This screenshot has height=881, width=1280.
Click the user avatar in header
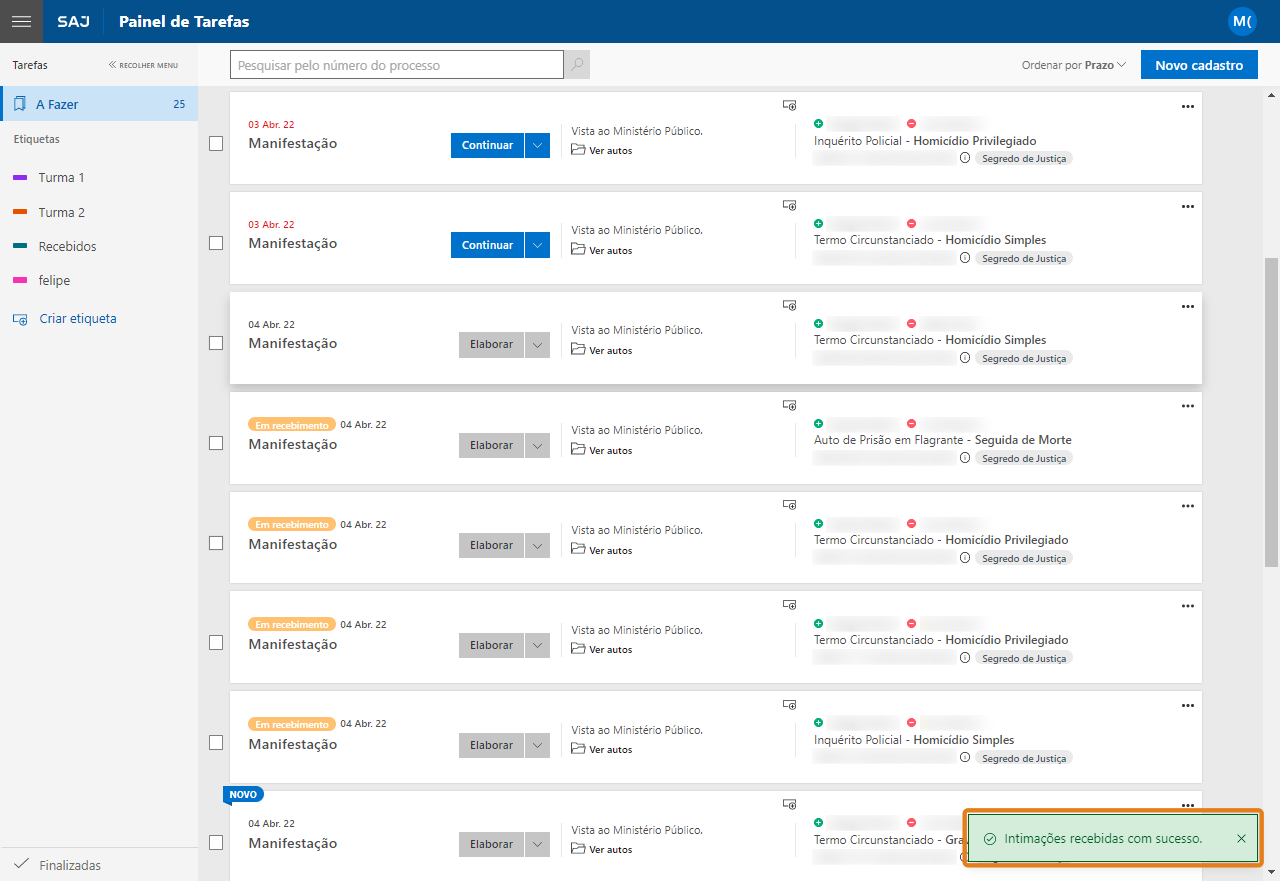coord(1242,21)
